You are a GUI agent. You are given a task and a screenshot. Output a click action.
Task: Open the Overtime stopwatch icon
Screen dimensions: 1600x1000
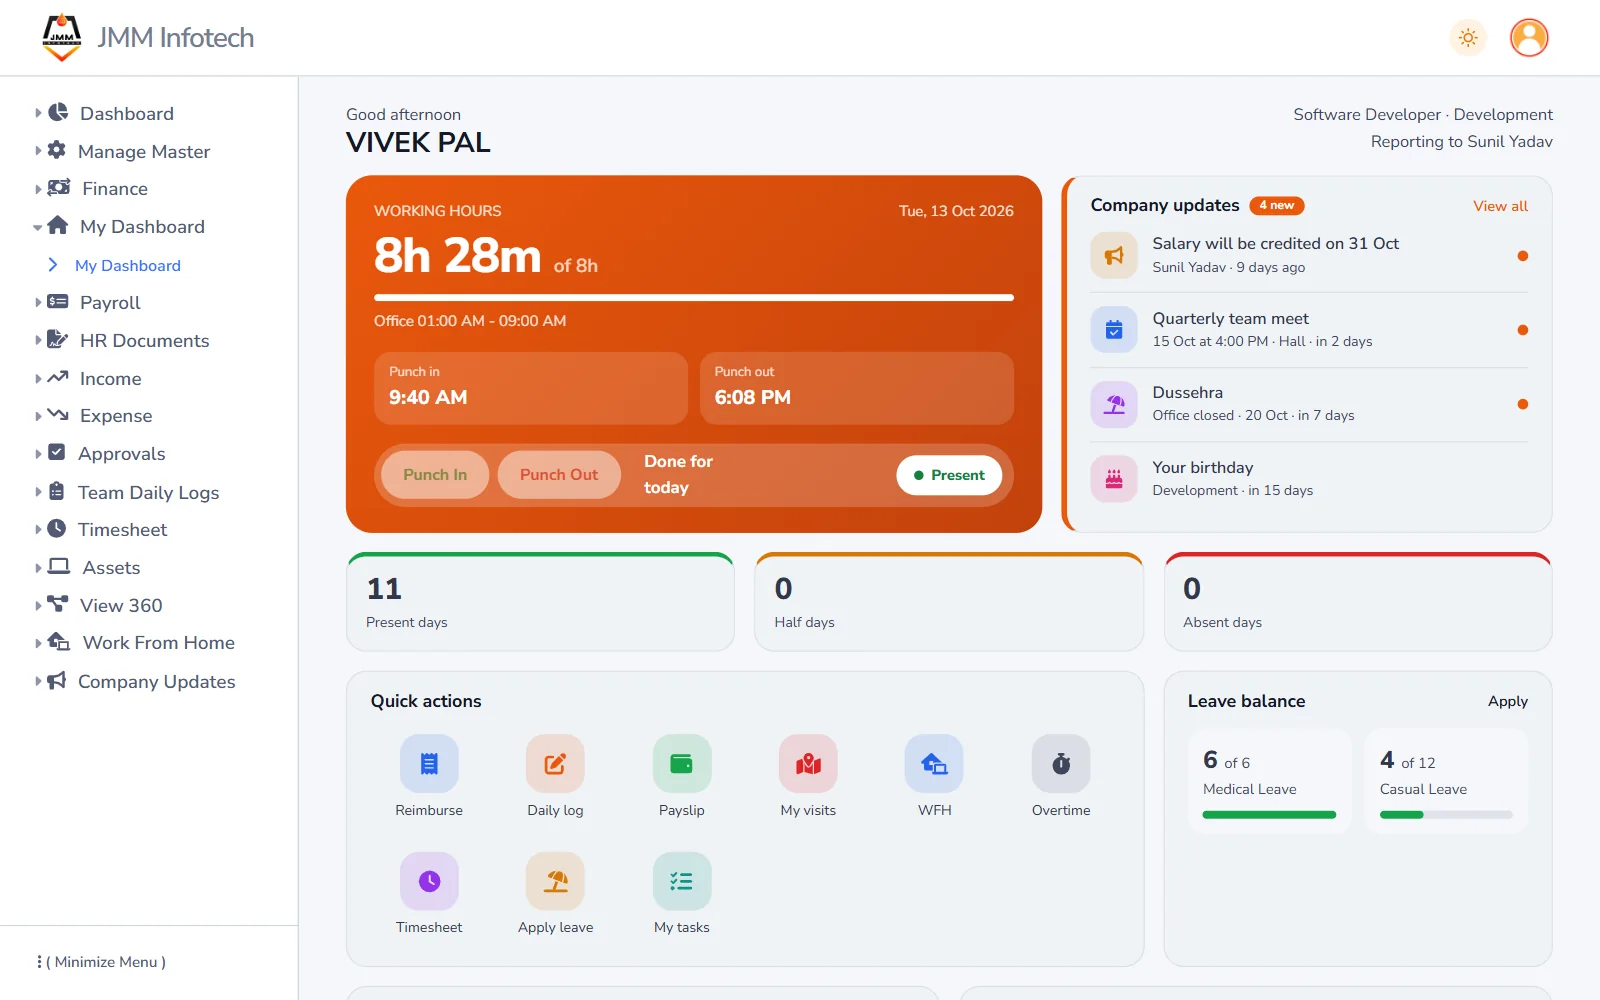pos(1061,764)
